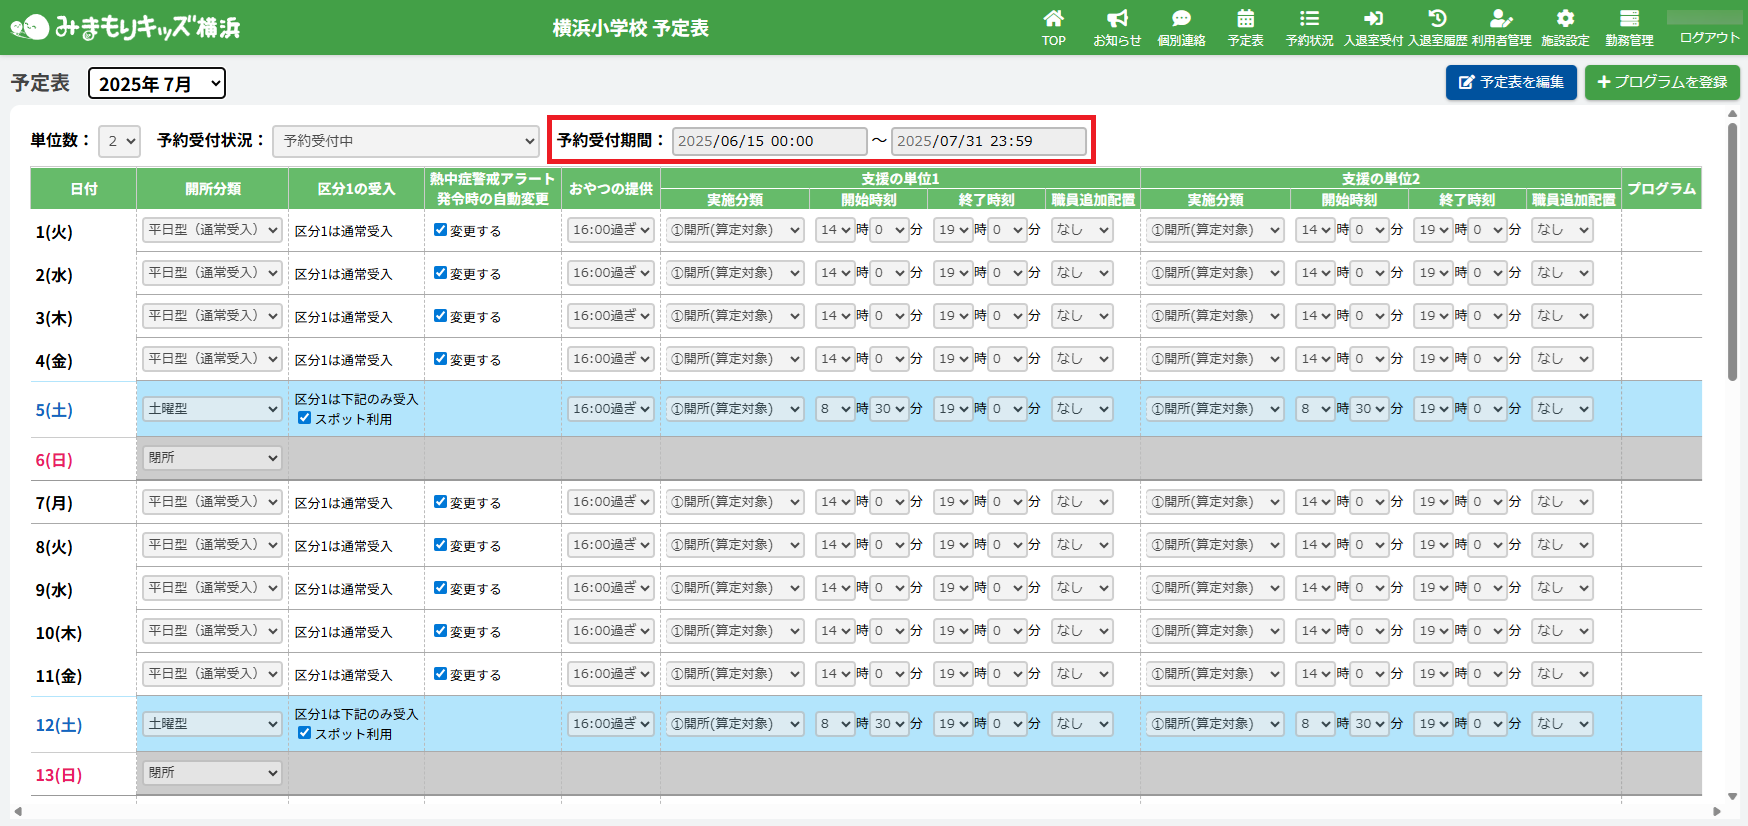Click ログアウト in the header

point(1709,37)
